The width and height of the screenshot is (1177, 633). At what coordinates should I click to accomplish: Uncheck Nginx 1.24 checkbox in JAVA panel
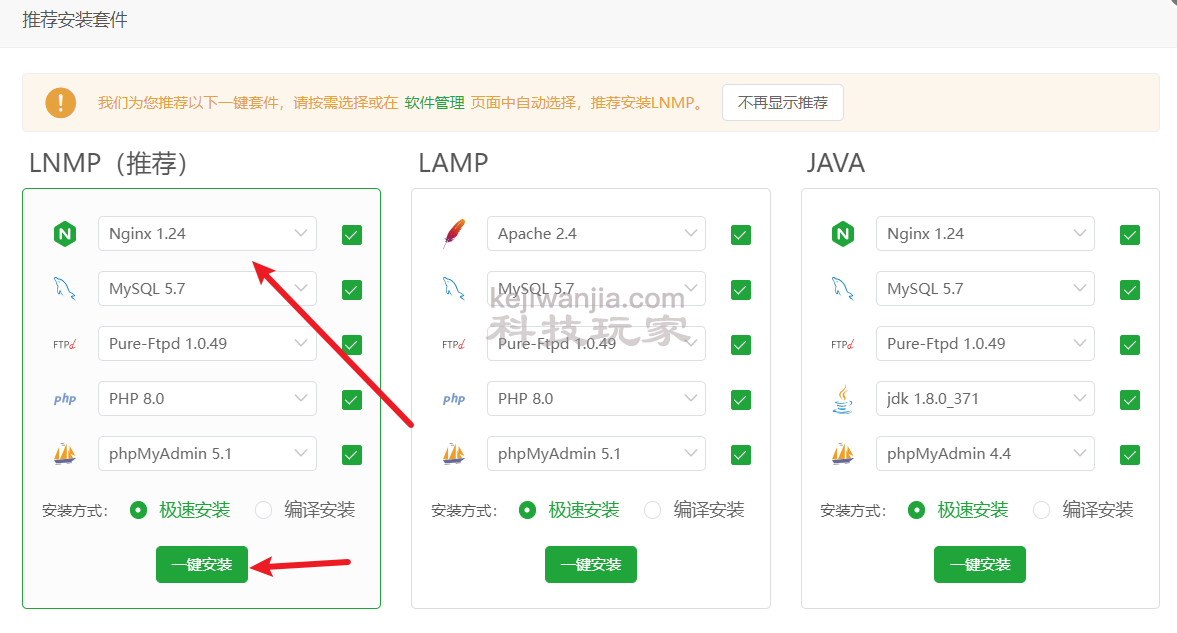coord(1130,235)
